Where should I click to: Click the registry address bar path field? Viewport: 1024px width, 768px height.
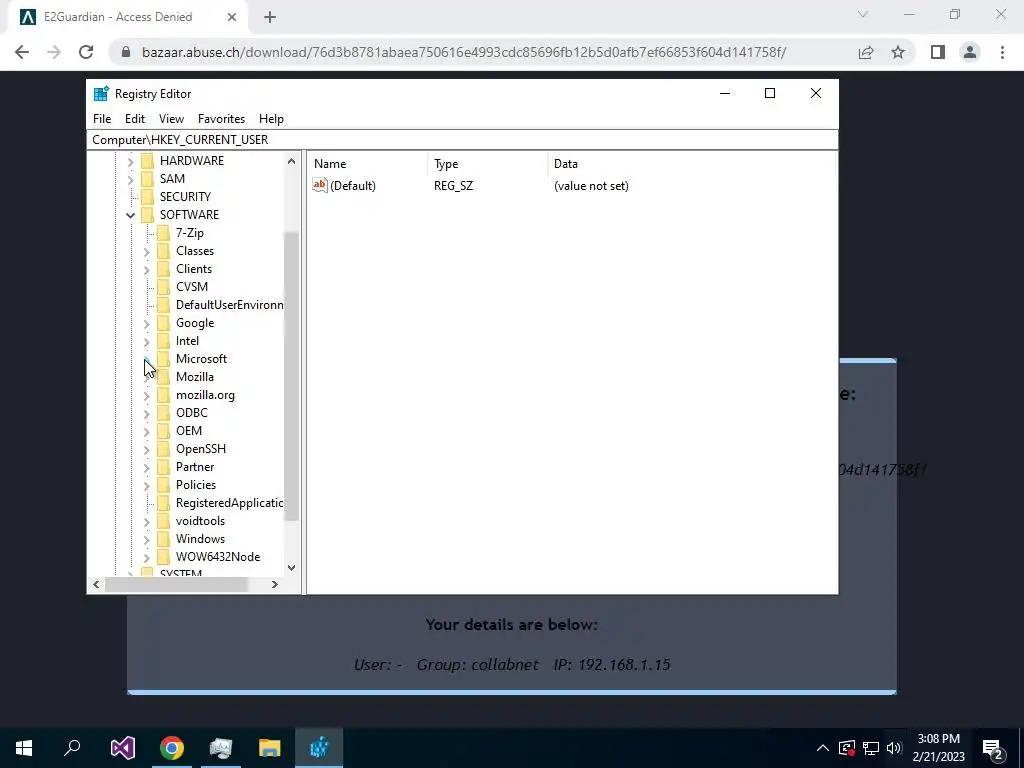pos(462,140)
